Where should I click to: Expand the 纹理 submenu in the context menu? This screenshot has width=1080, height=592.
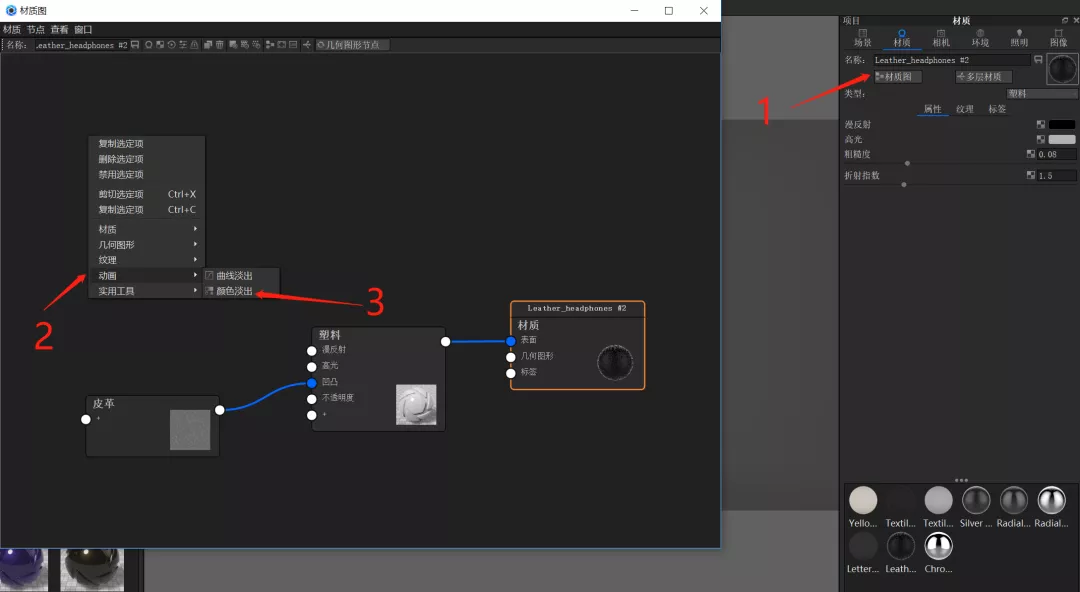pos(147,260)
